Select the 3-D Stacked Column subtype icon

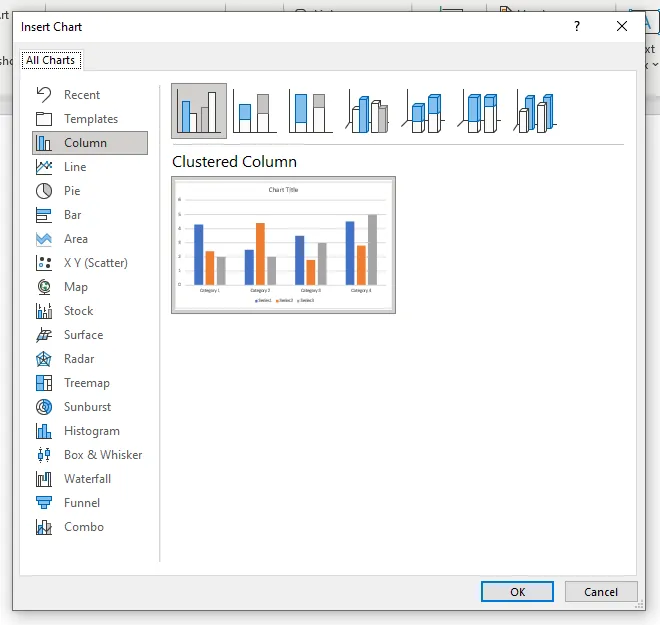click(x=425, y=111)
